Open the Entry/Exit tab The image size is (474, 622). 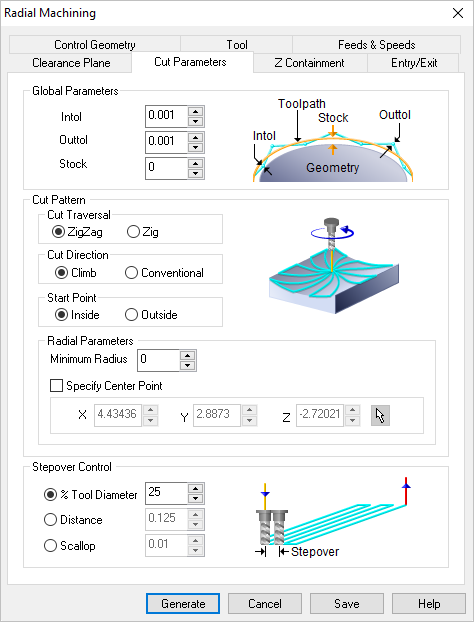(x=414, y=63)
